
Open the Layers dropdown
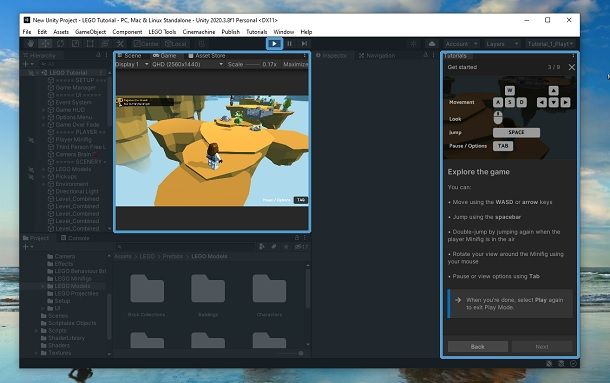(x=502, y=44)
